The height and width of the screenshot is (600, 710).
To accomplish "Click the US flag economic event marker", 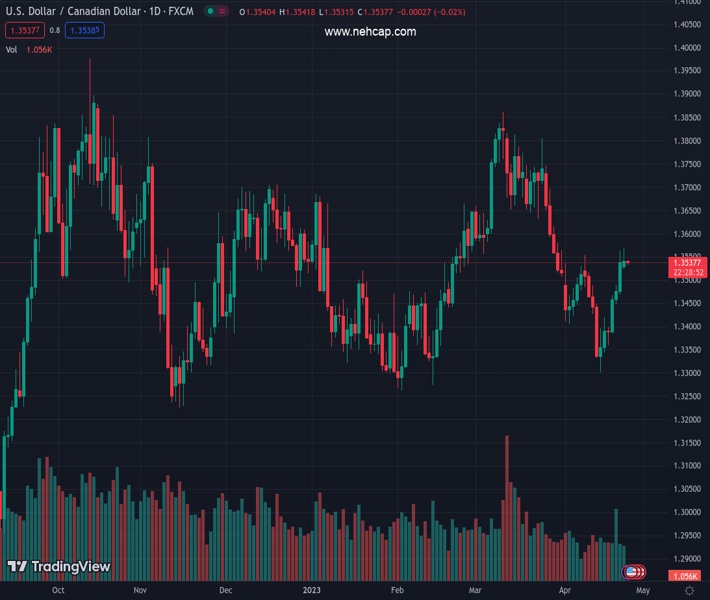I will (631, 572).
